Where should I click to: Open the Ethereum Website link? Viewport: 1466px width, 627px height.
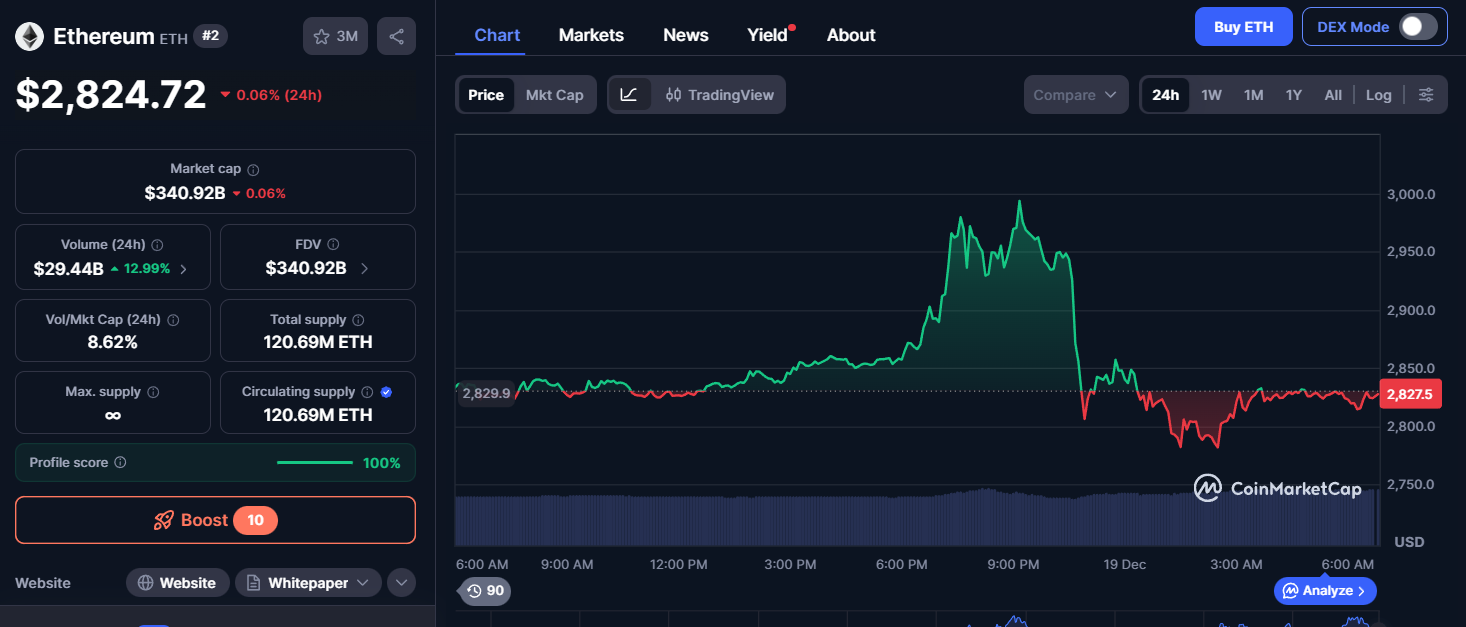coord(177,582)
